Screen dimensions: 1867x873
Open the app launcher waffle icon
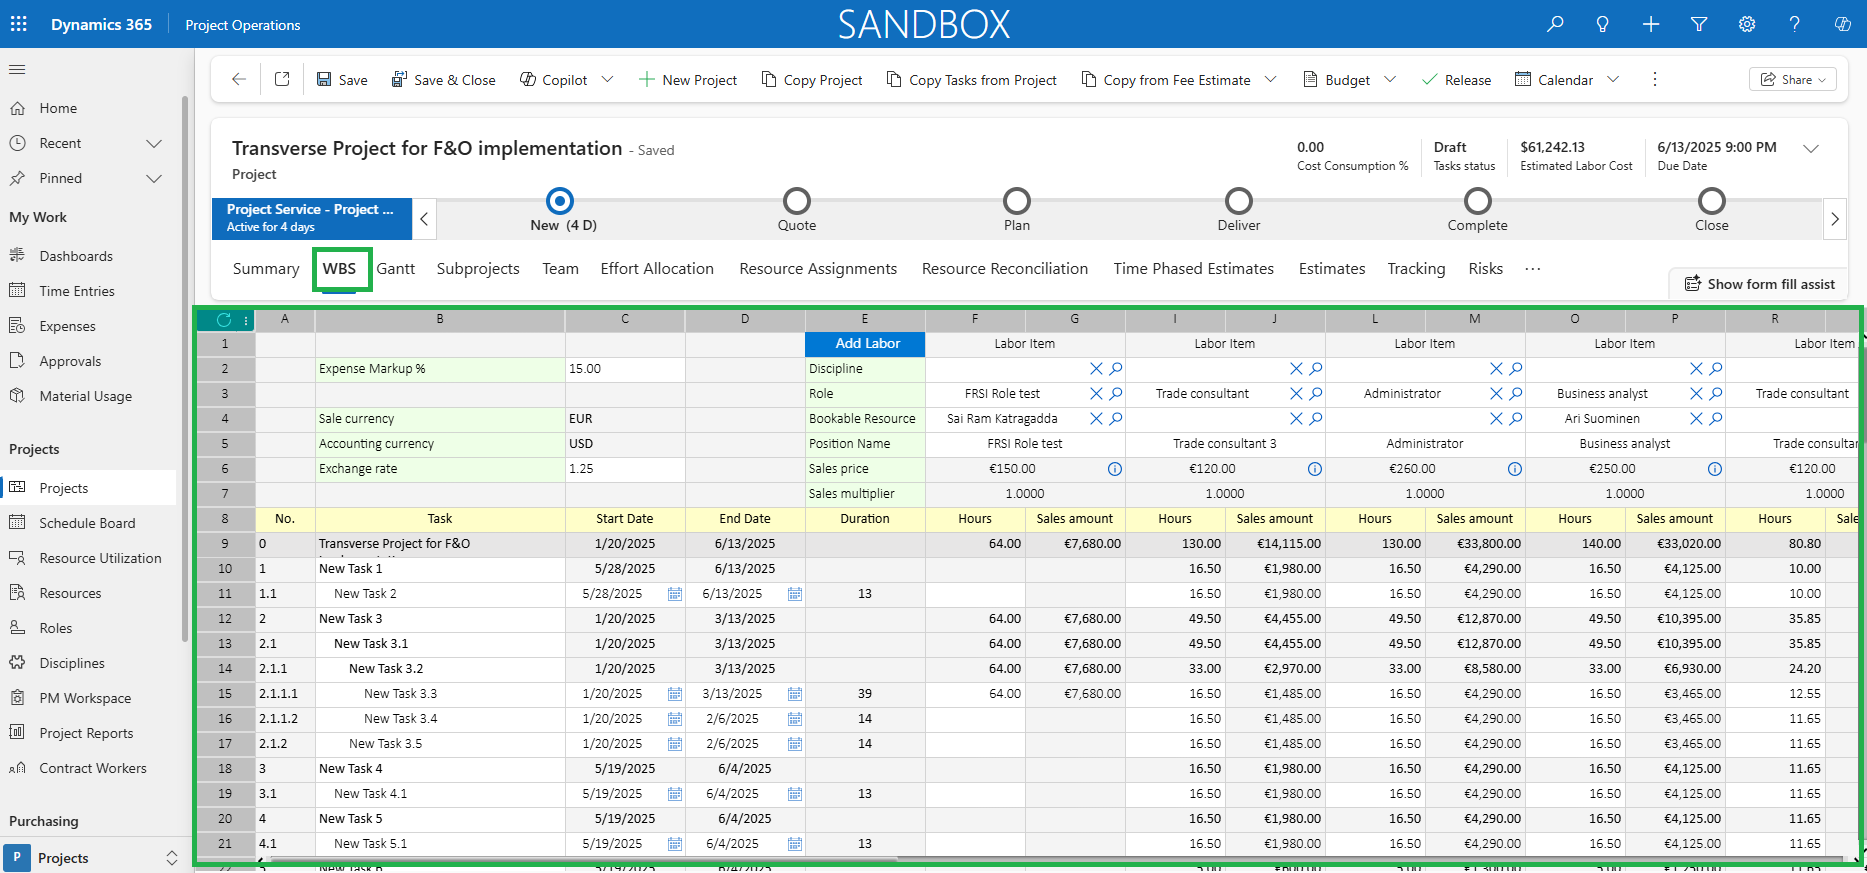19,24
